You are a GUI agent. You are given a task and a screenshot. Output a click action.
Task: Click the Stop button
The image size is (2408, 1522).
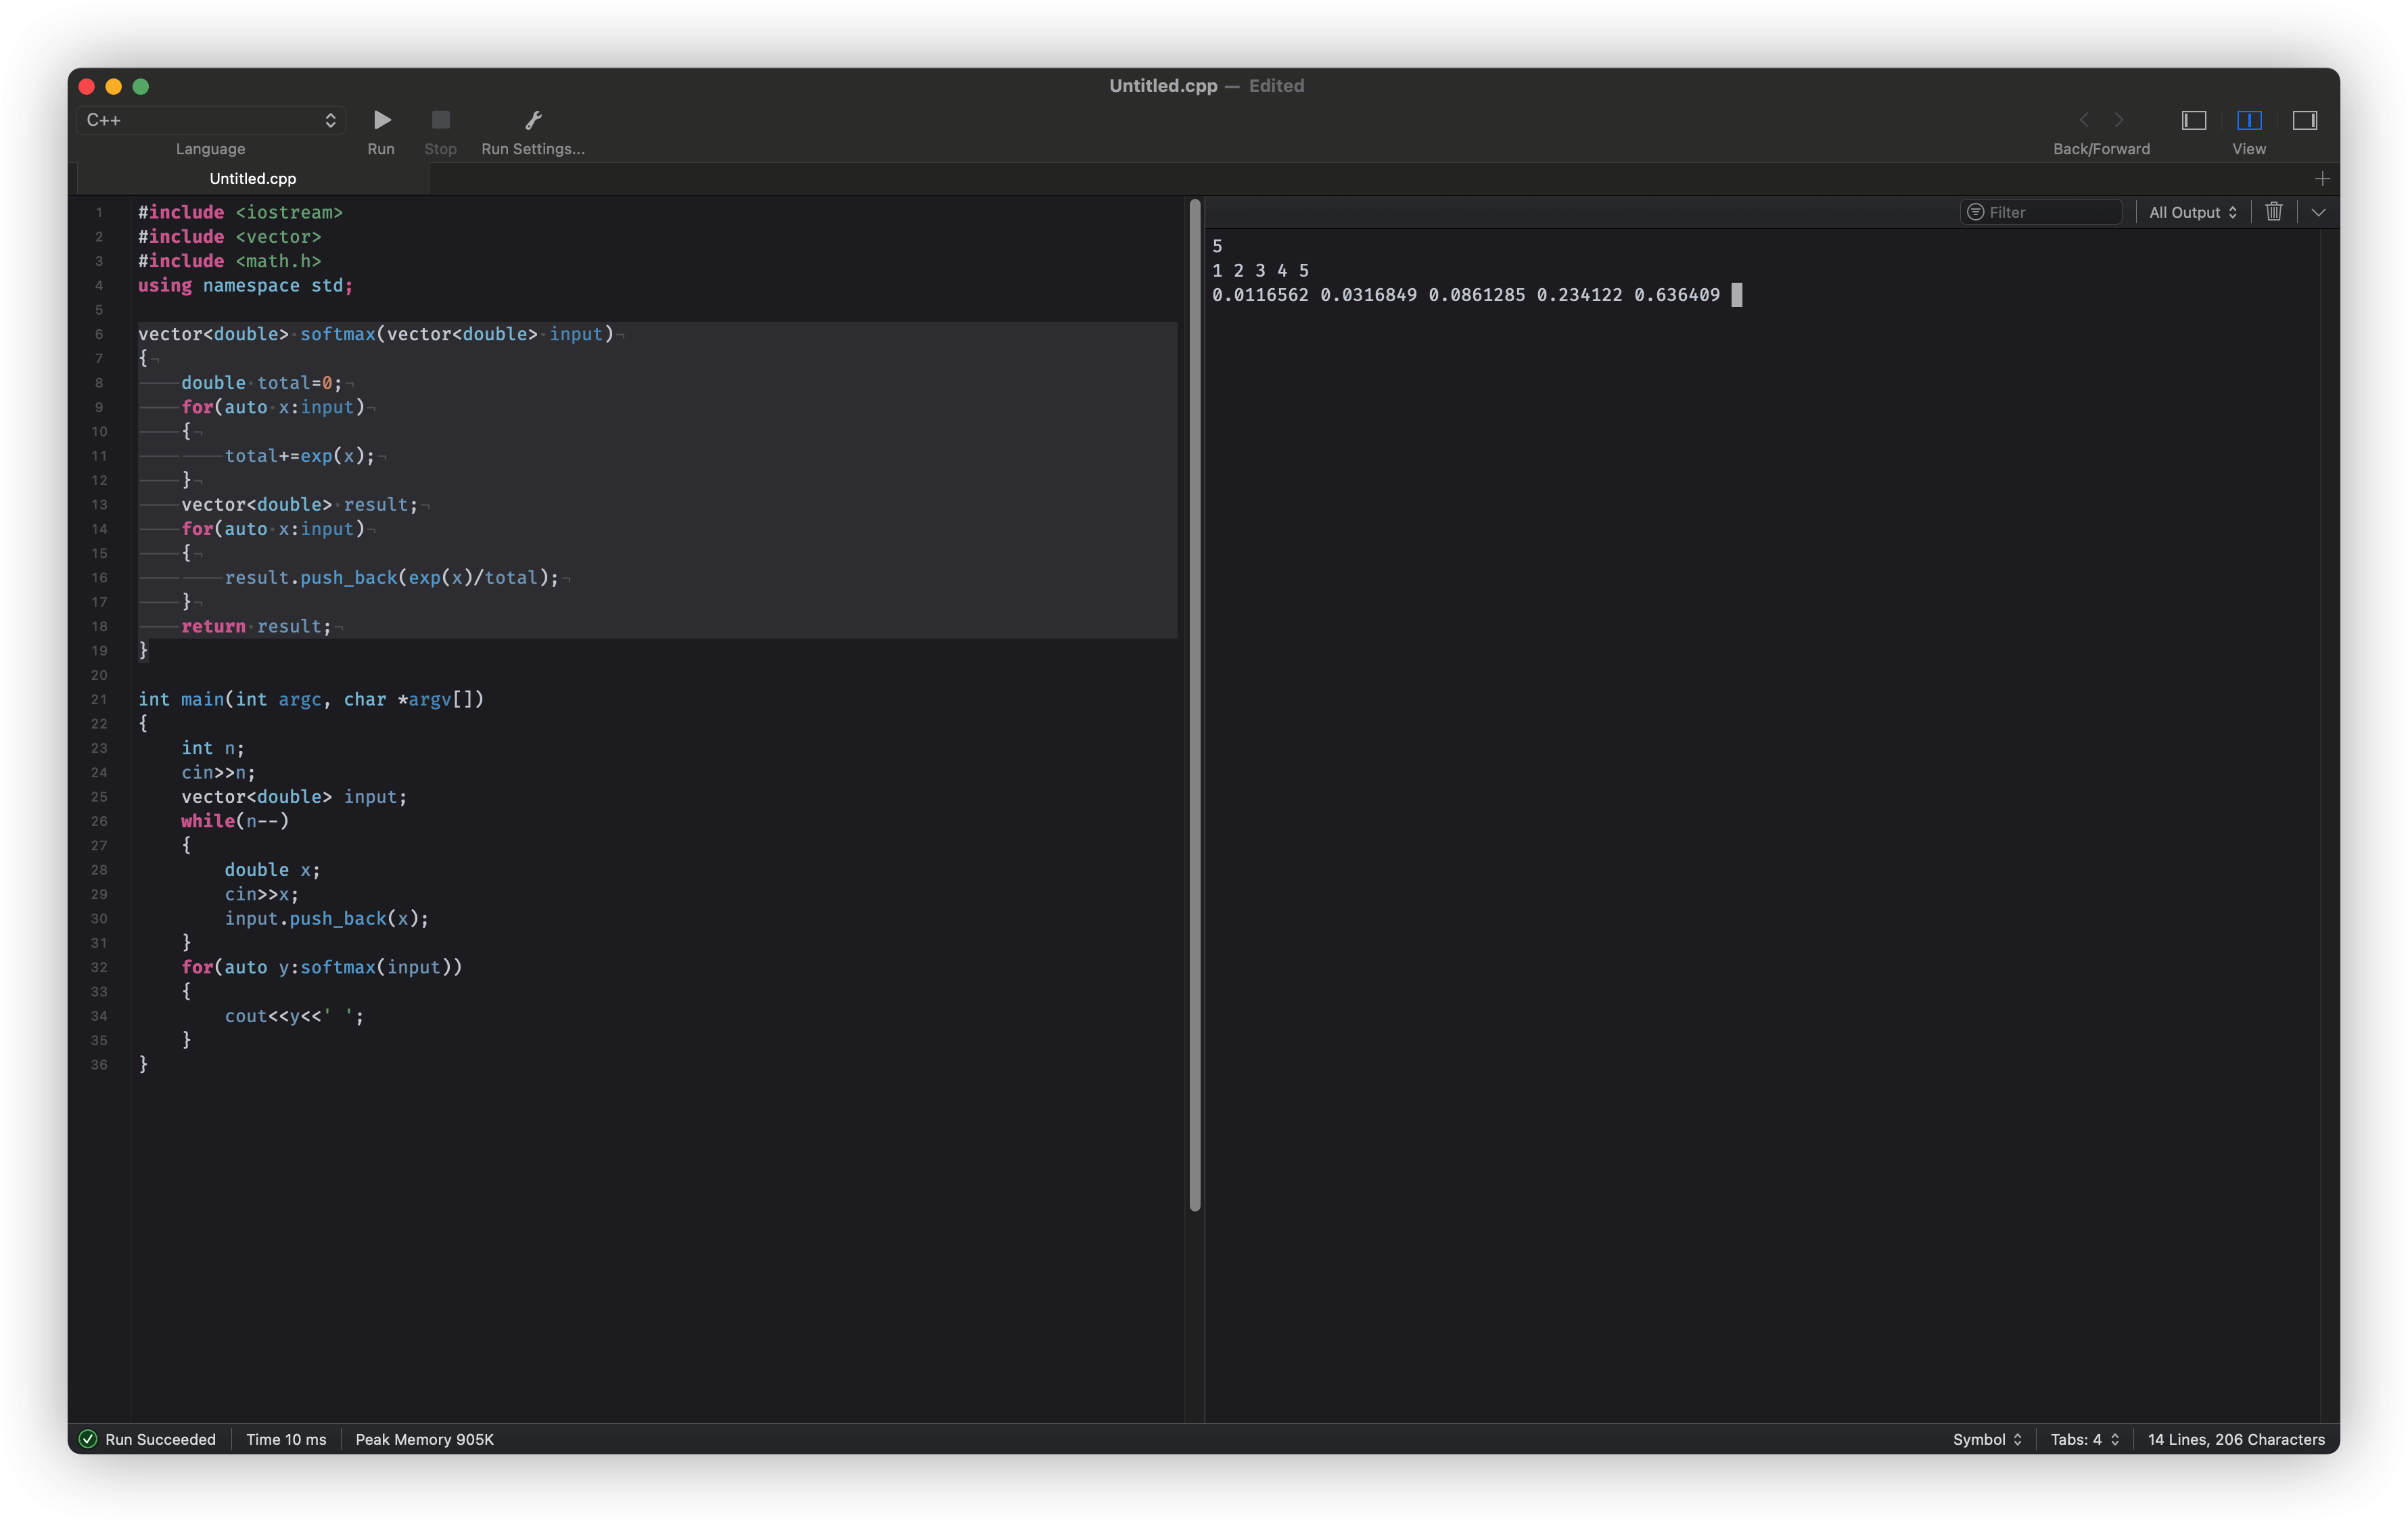(x=440, y=120)
